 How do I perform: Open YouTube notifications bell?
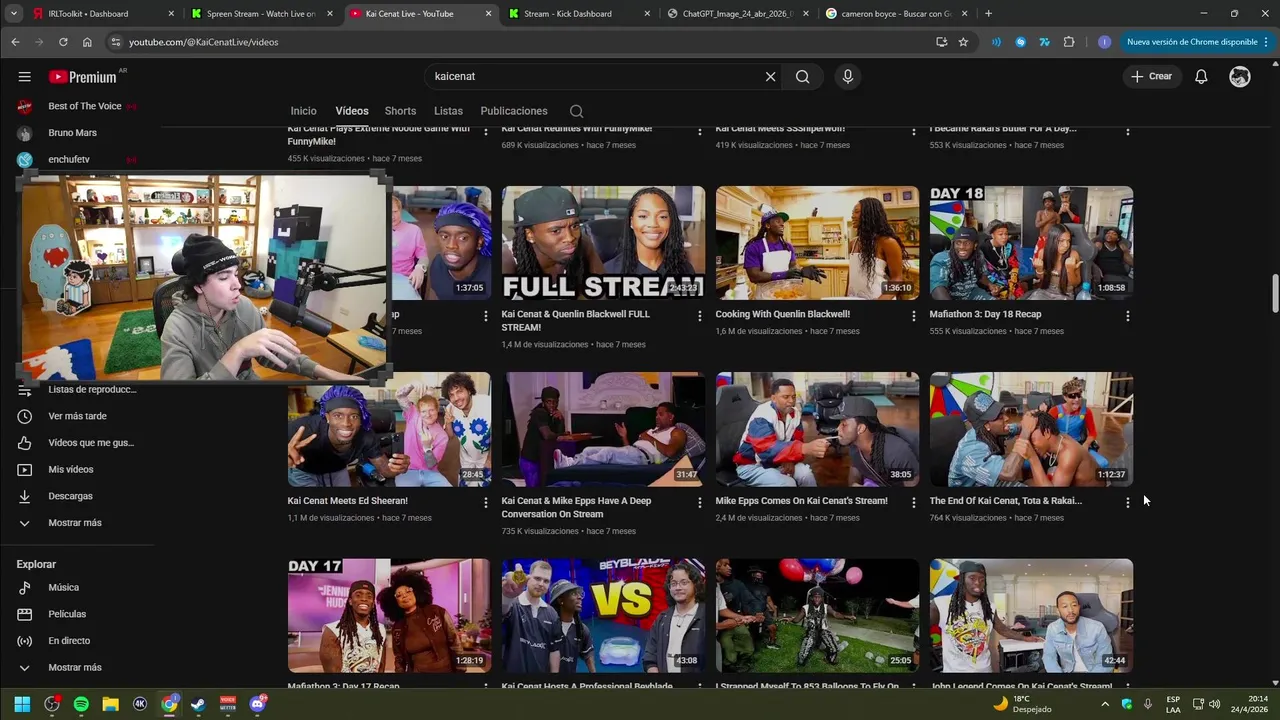tap(1201, 76)
